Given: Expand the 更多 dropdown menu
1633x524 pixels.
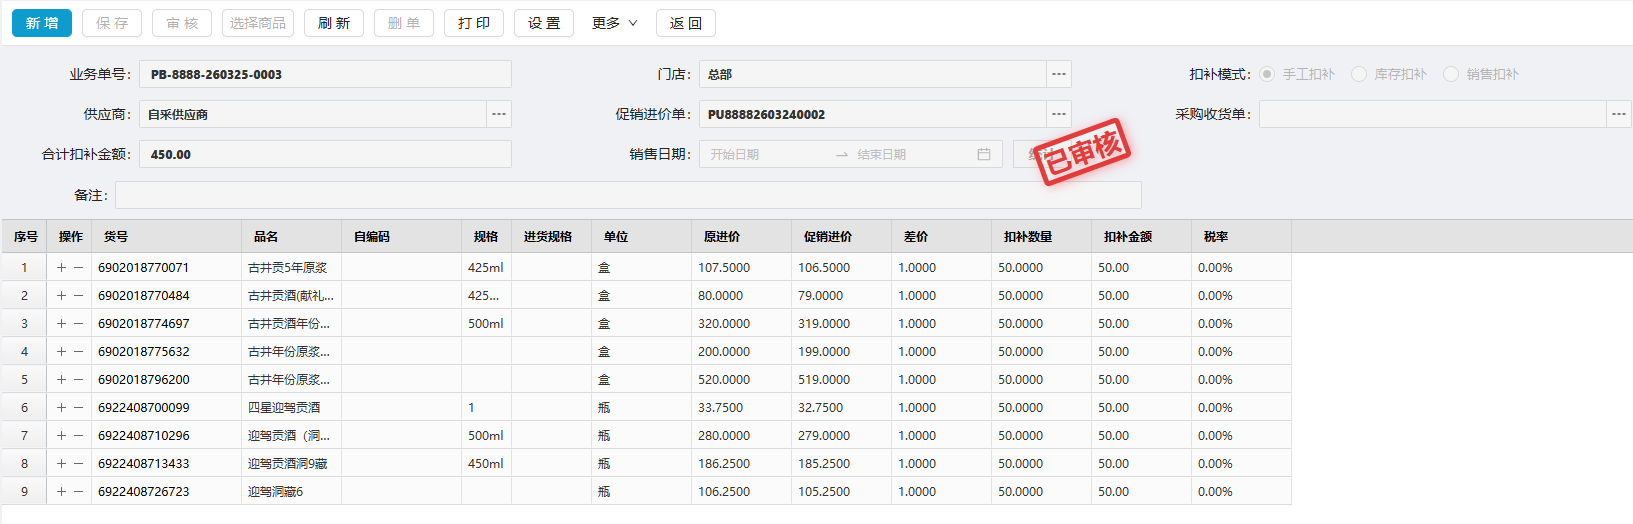Looking at the screenshot, I should (614, 23).
